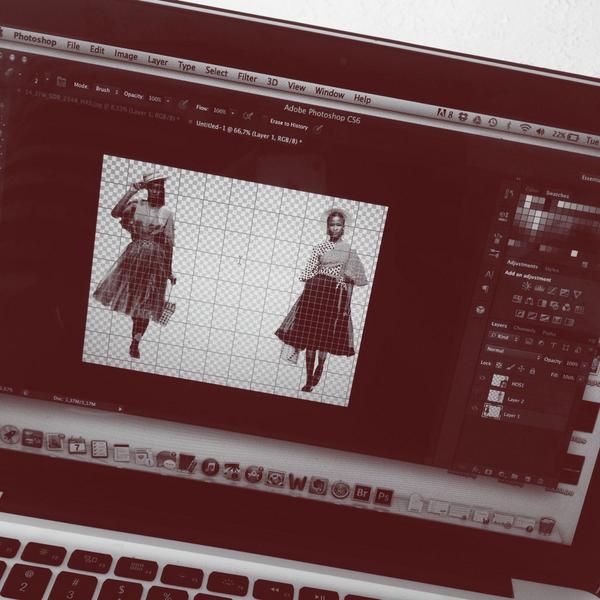Open the layer Fill dropdown arrow

(580, 378)
